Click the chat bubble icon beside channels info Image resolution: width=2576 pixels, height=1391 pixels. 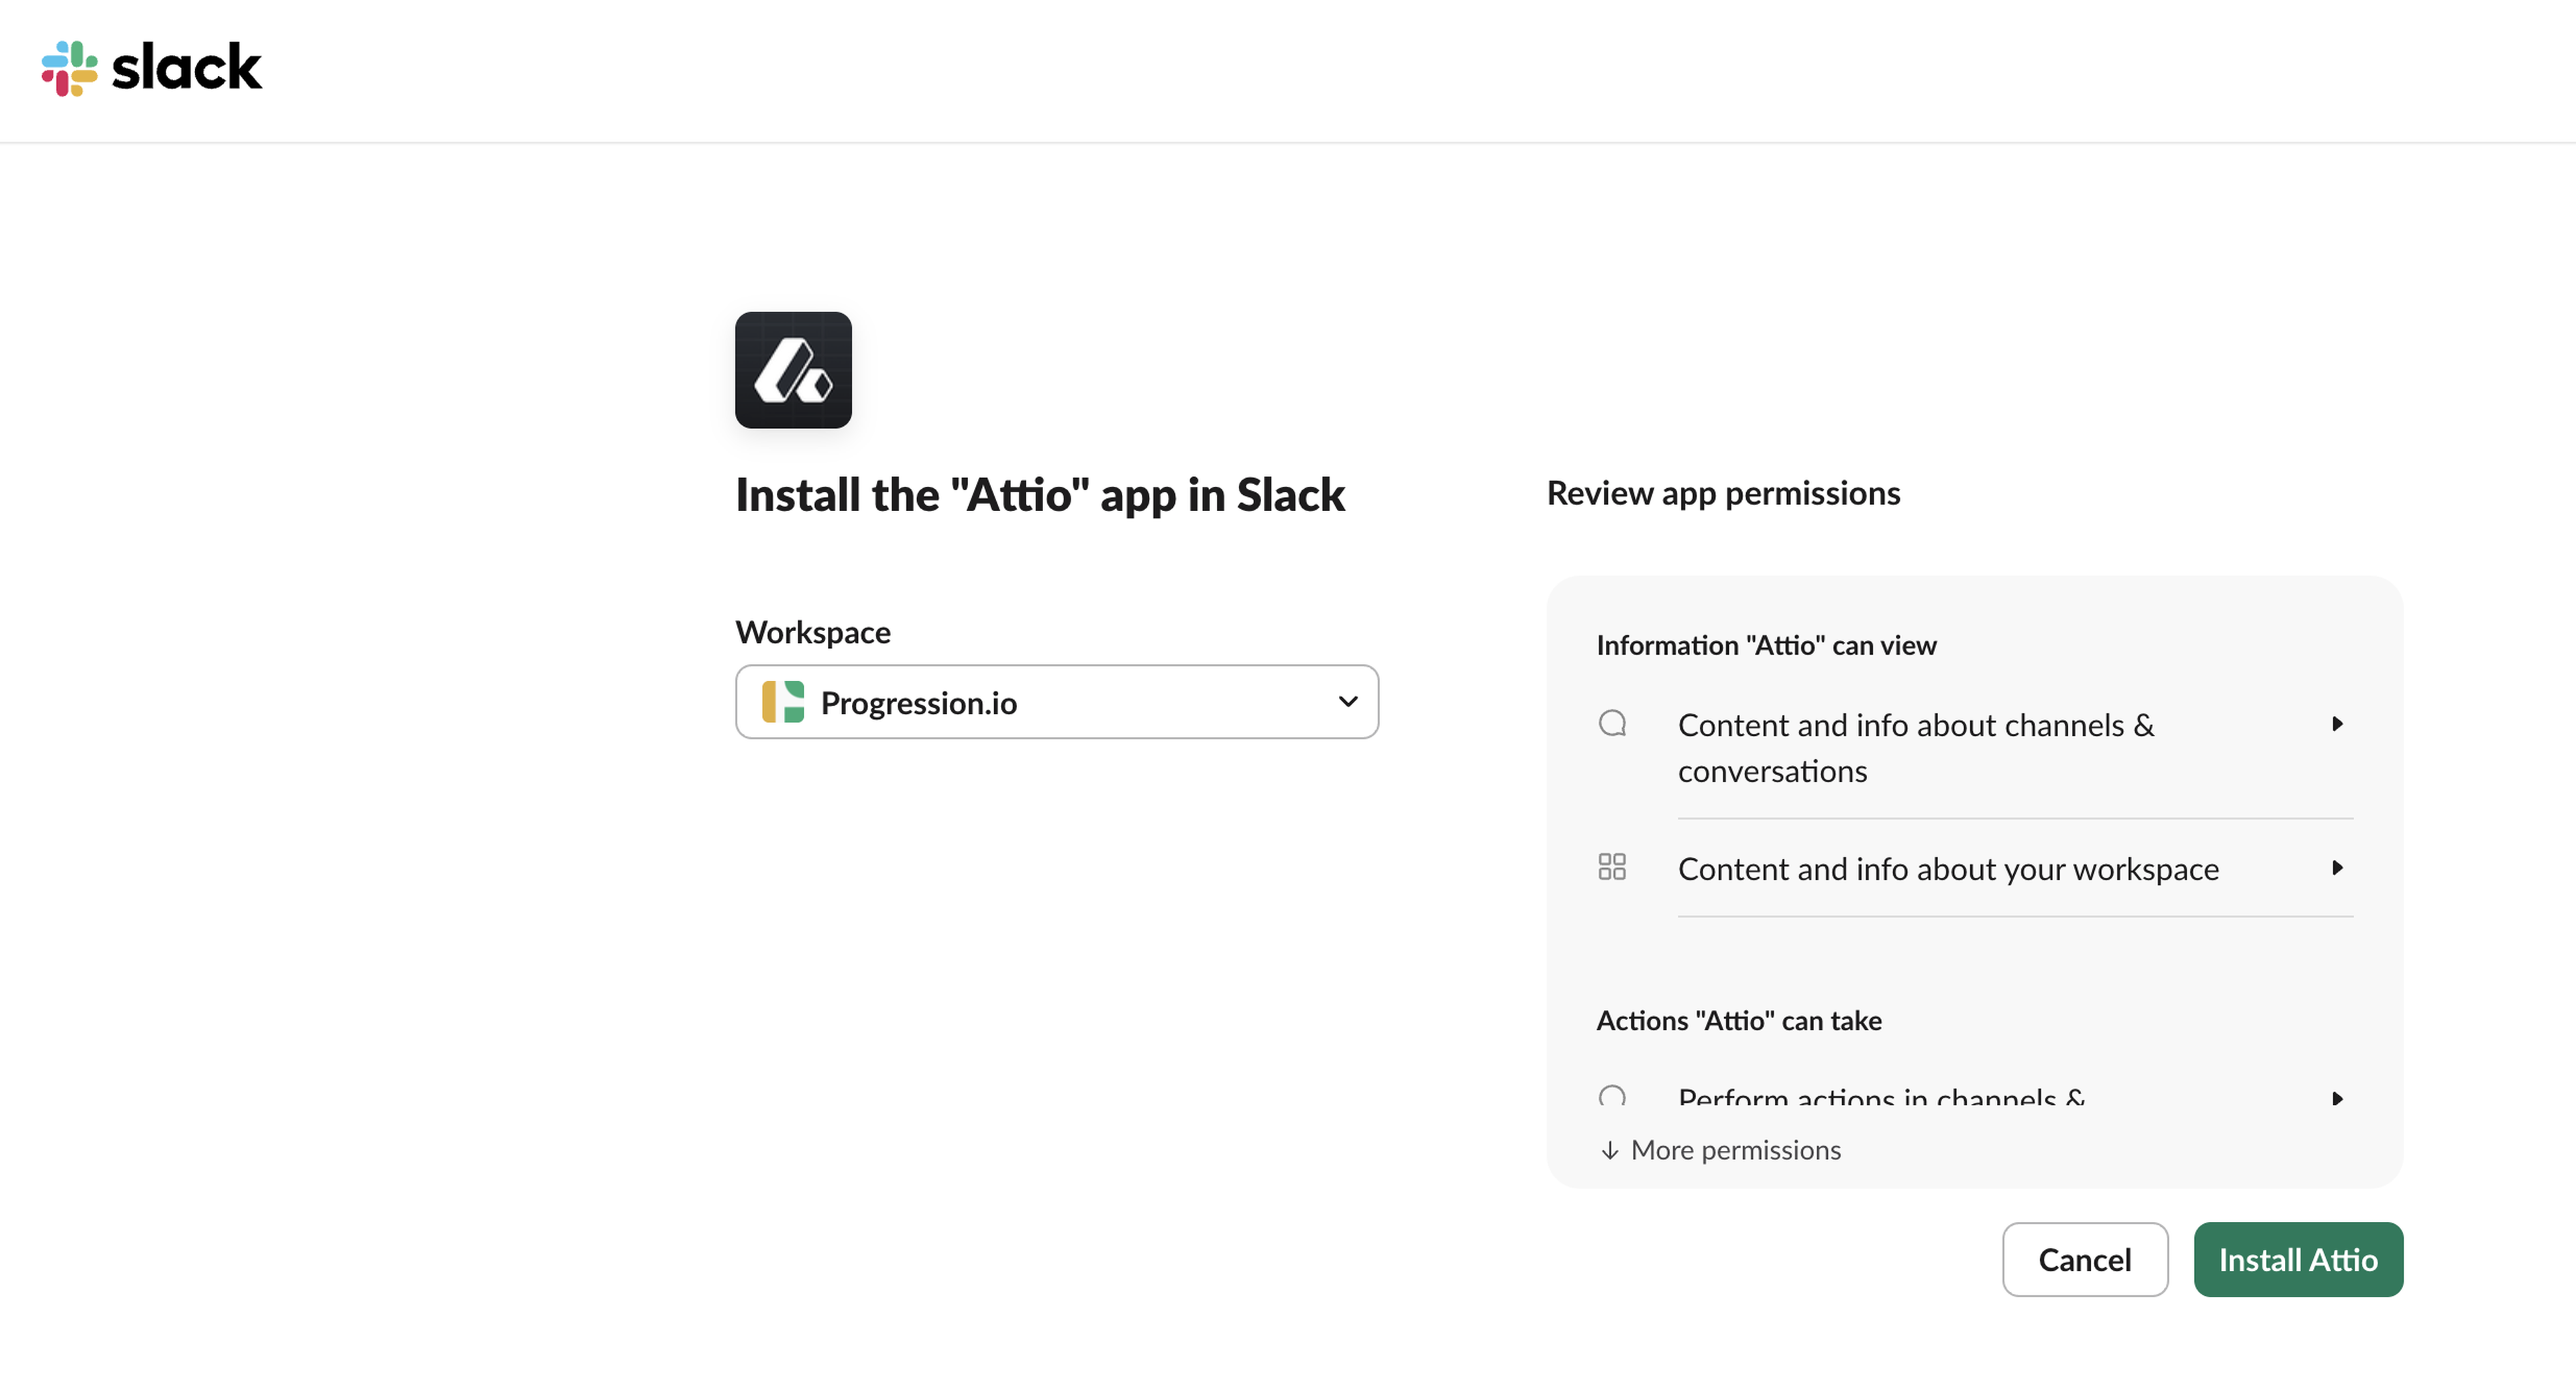(1612, 723)
